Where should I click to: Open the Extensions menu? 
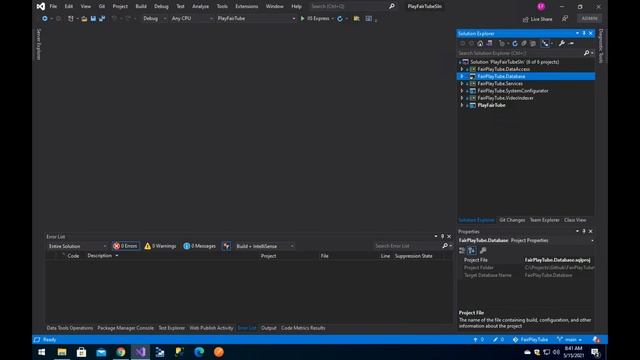click(x=247, y=6)
